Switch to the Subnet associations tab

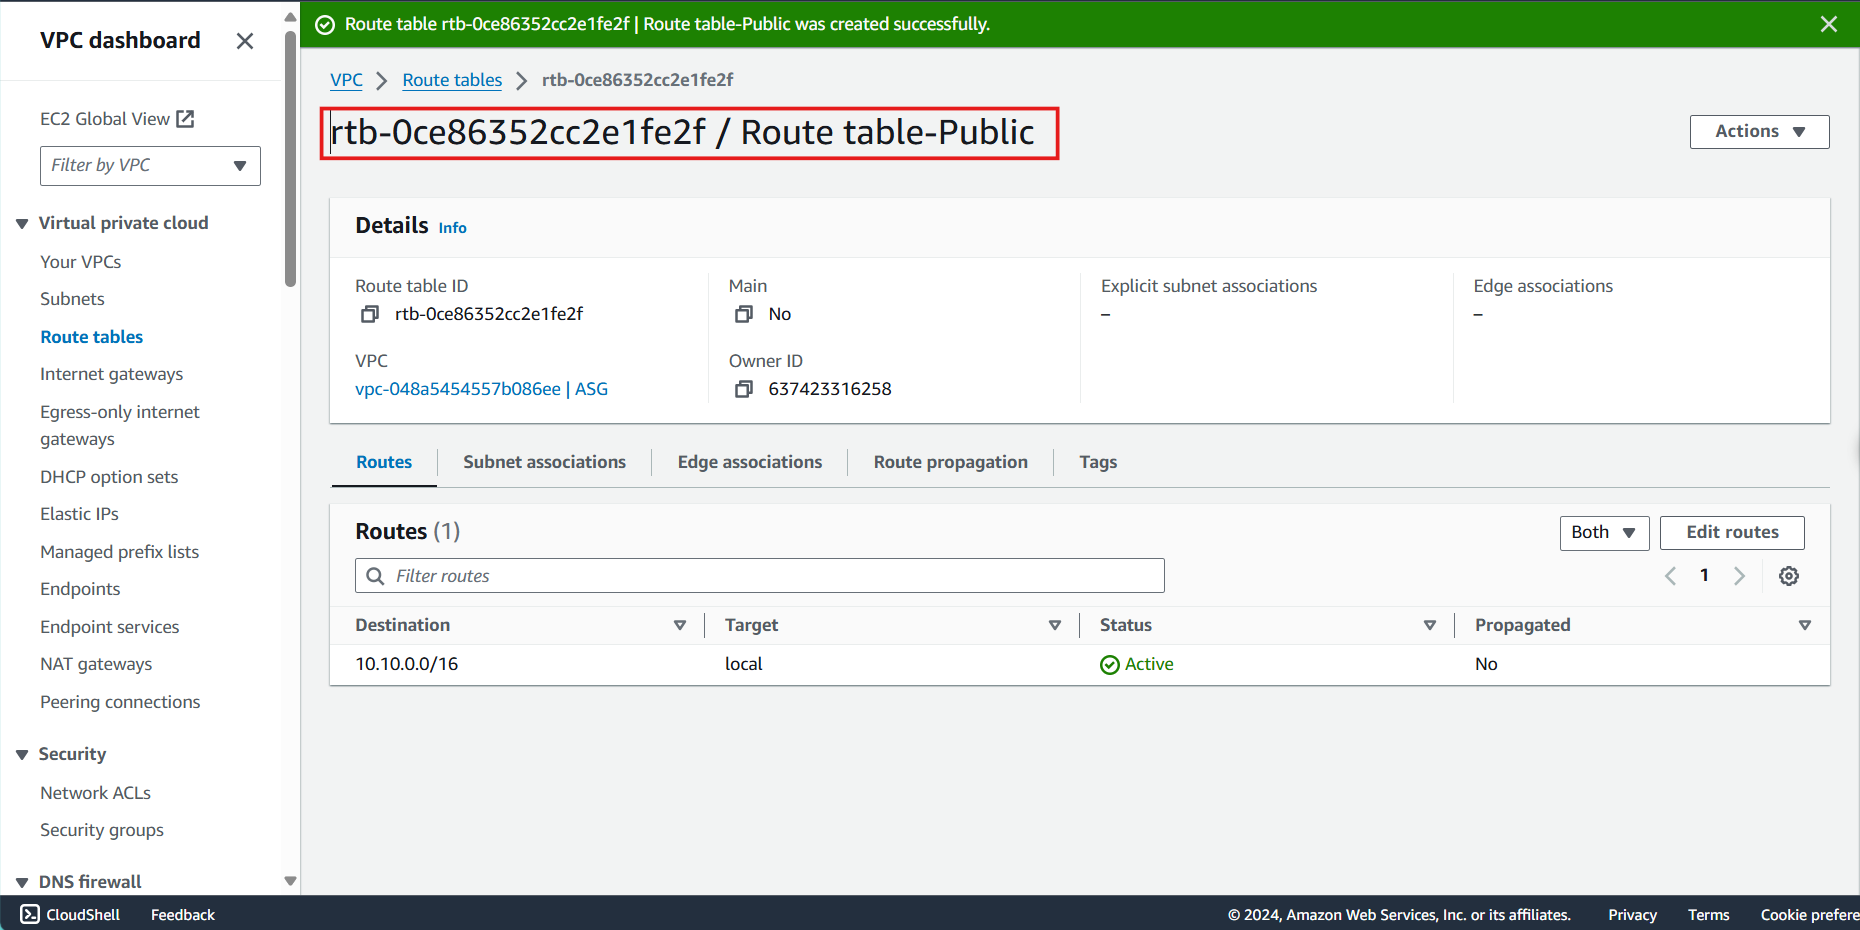point(544,461)
